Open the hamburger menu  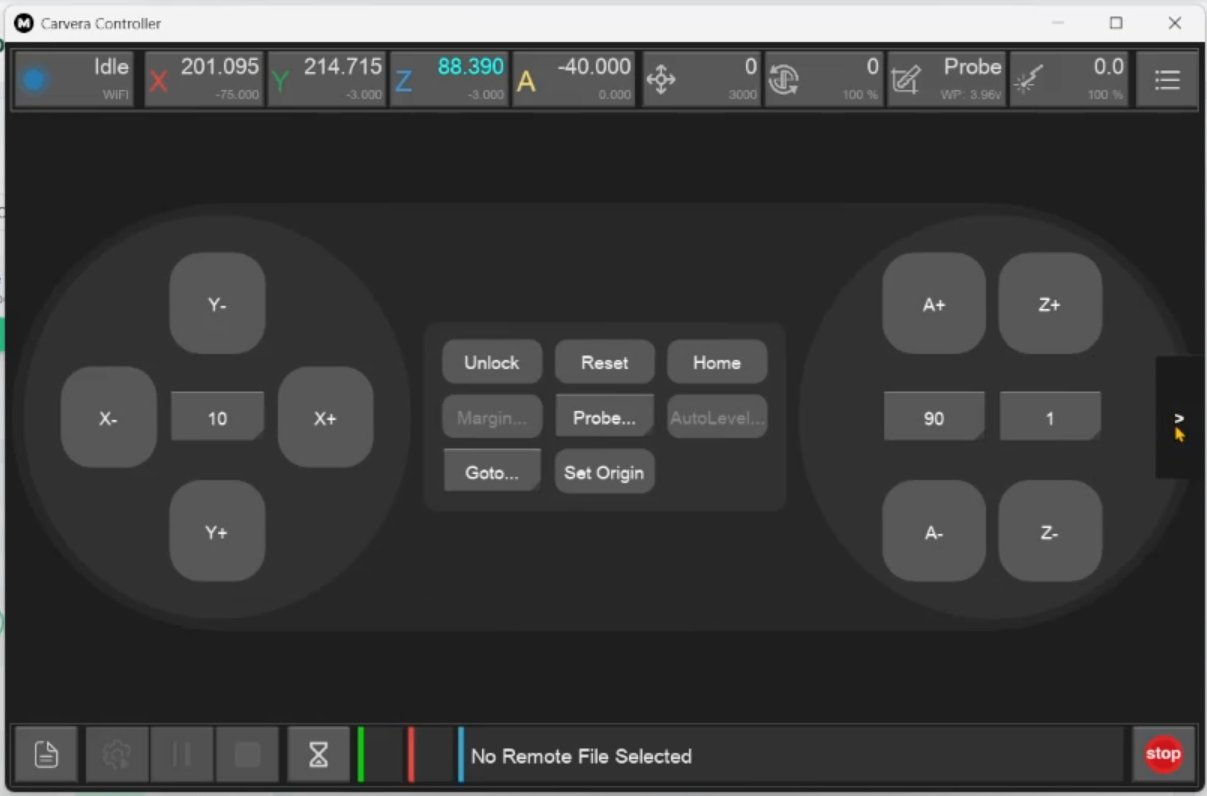pos(1167,79)
